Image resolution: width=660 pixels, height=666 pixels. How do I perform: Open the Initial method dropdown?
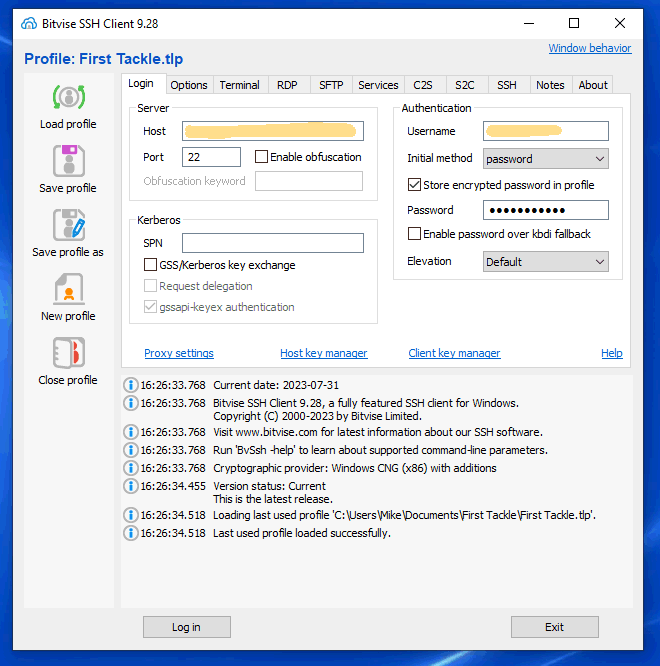pos(545,159)
